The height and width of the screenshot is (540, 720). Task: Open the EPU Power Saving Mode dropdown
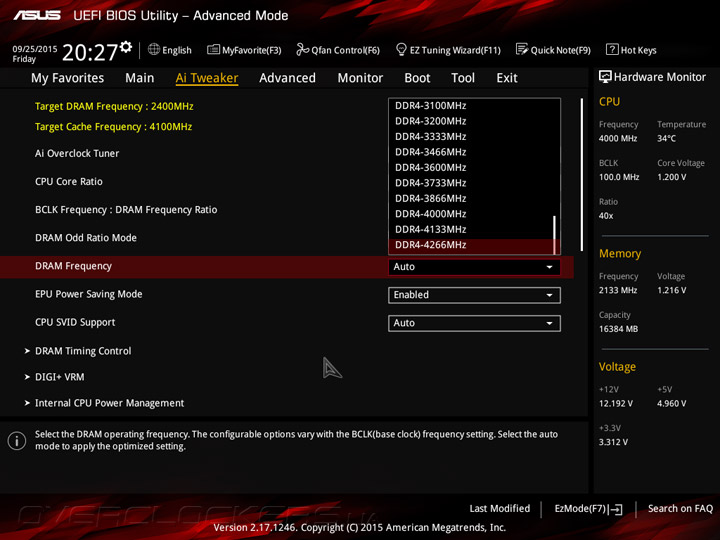tap(474, 295)
